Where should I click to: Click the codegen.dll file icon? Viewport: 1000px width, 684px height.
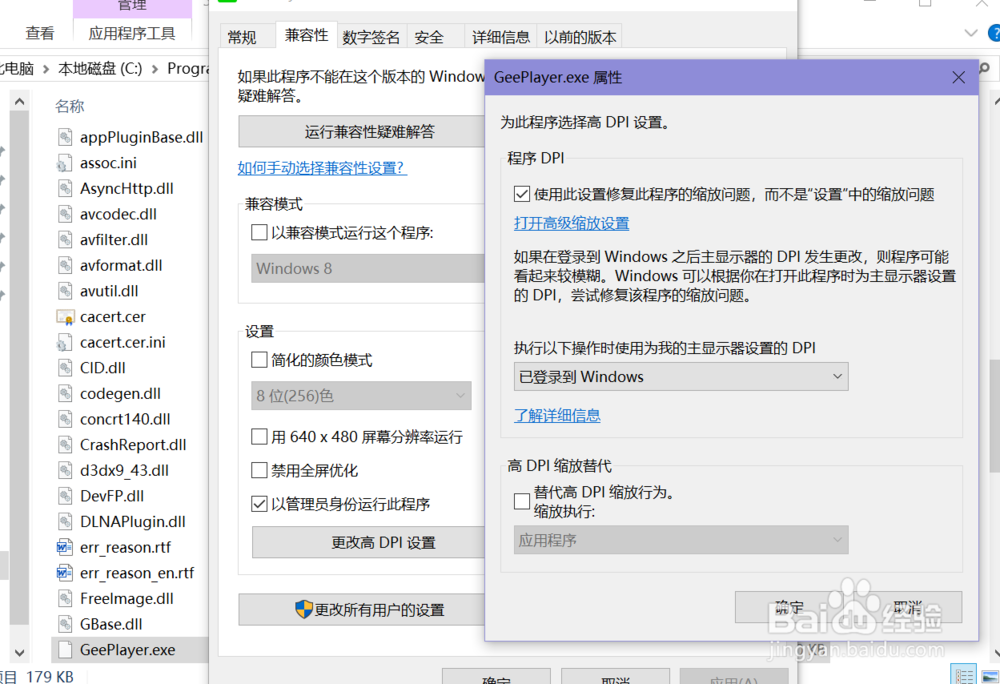click(x=65, y=393)
